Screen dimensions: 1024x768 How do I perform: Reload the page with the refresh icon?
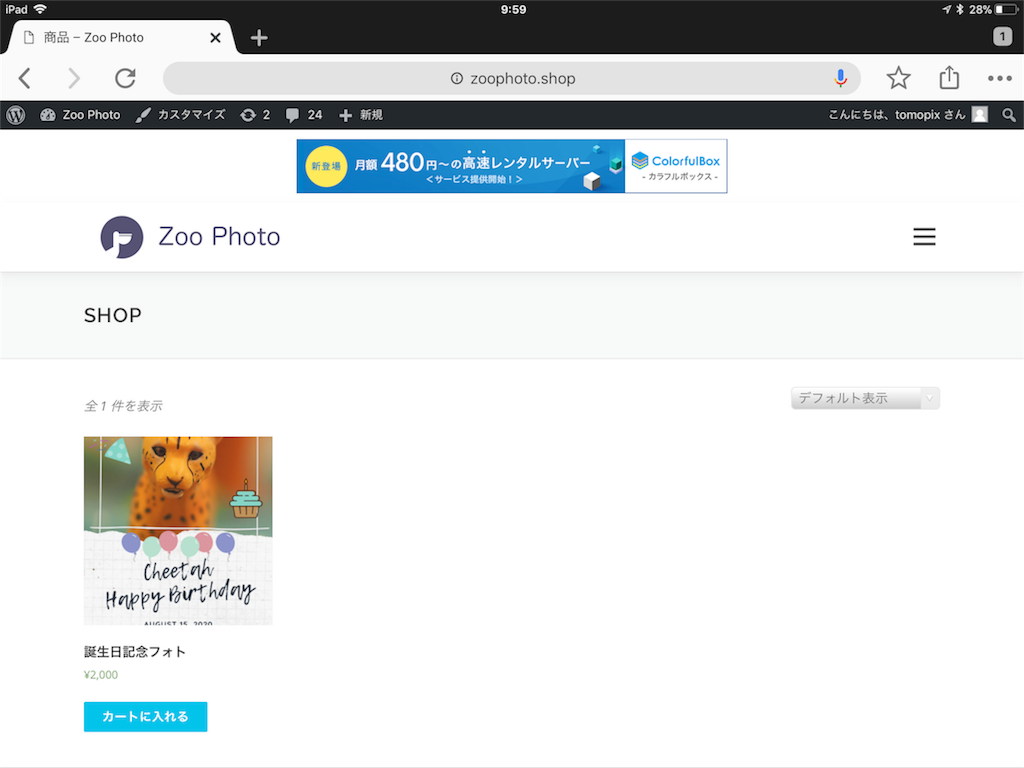tap(125, 78)
